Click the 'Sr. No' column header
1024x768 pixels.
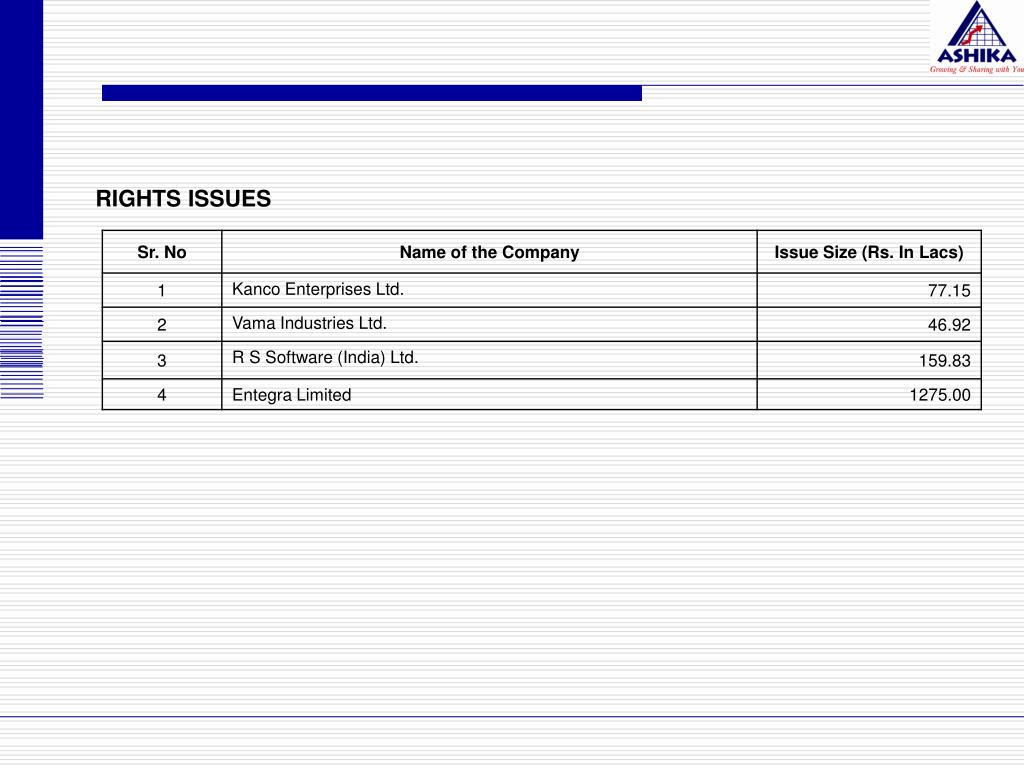(162, 252)
